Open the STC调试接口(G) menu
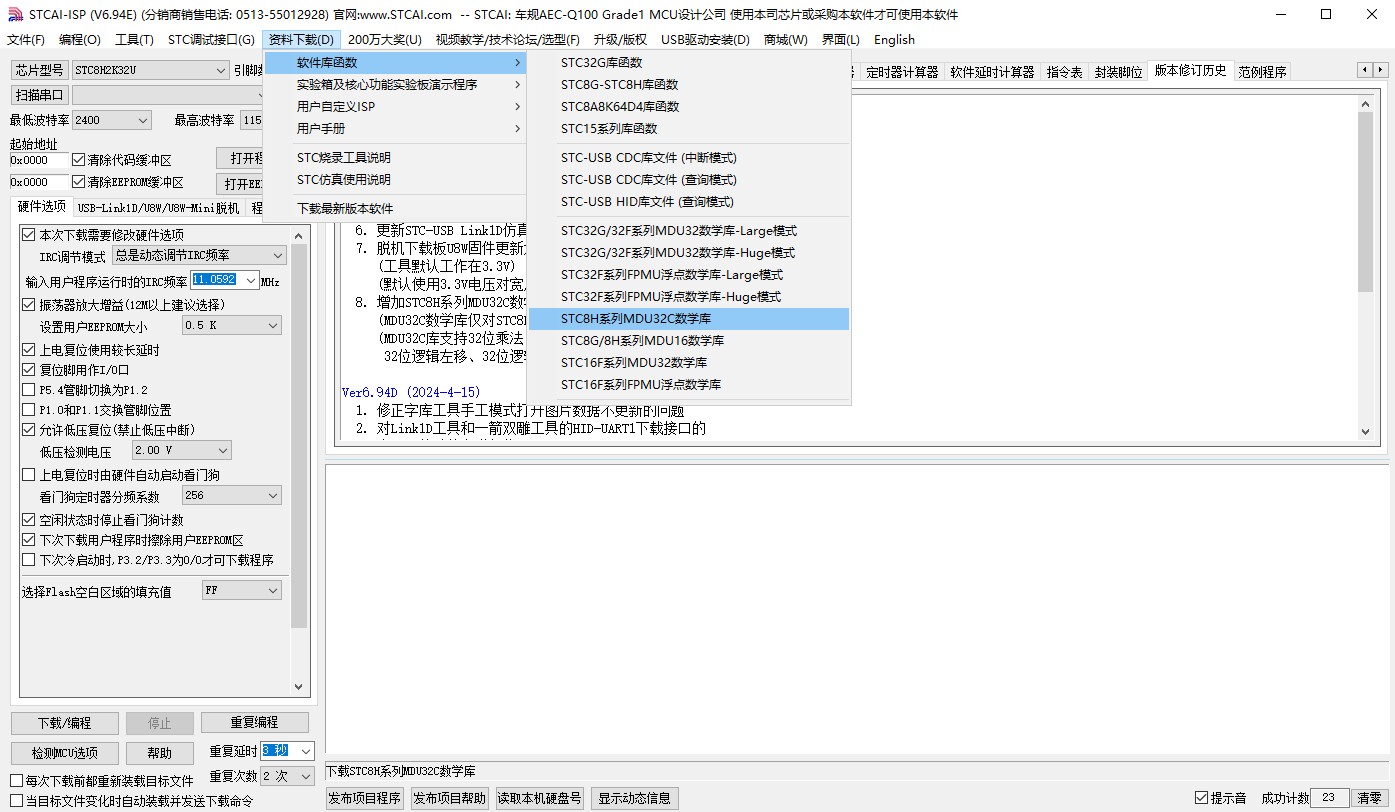The width and height of the screenshot is (1395, 812). pyautogui.click(x=211, y=40)
